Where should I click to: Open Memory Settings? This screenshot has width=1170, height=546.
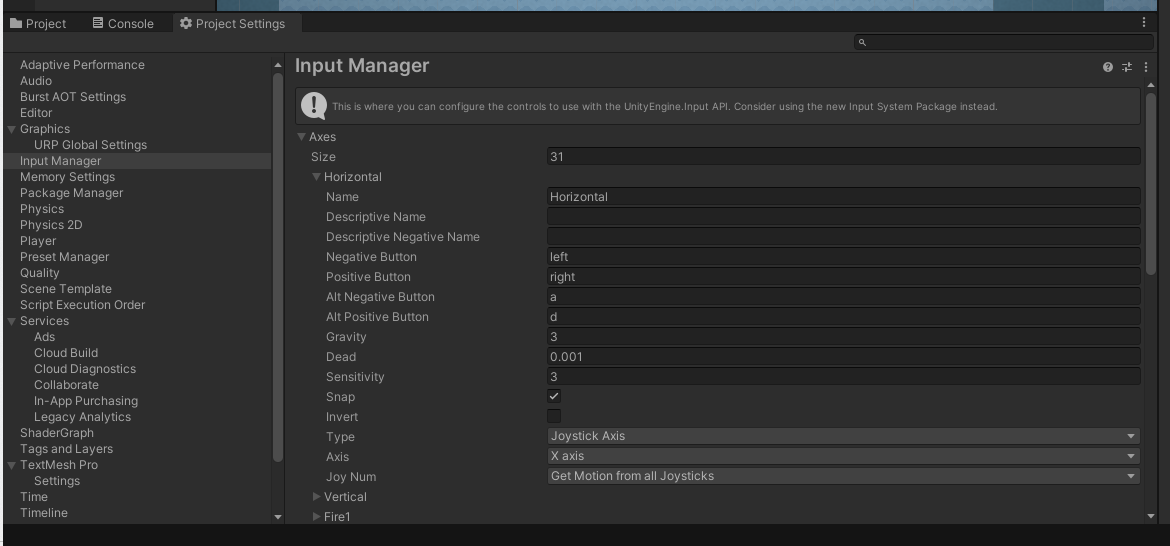tap(67, 177)
